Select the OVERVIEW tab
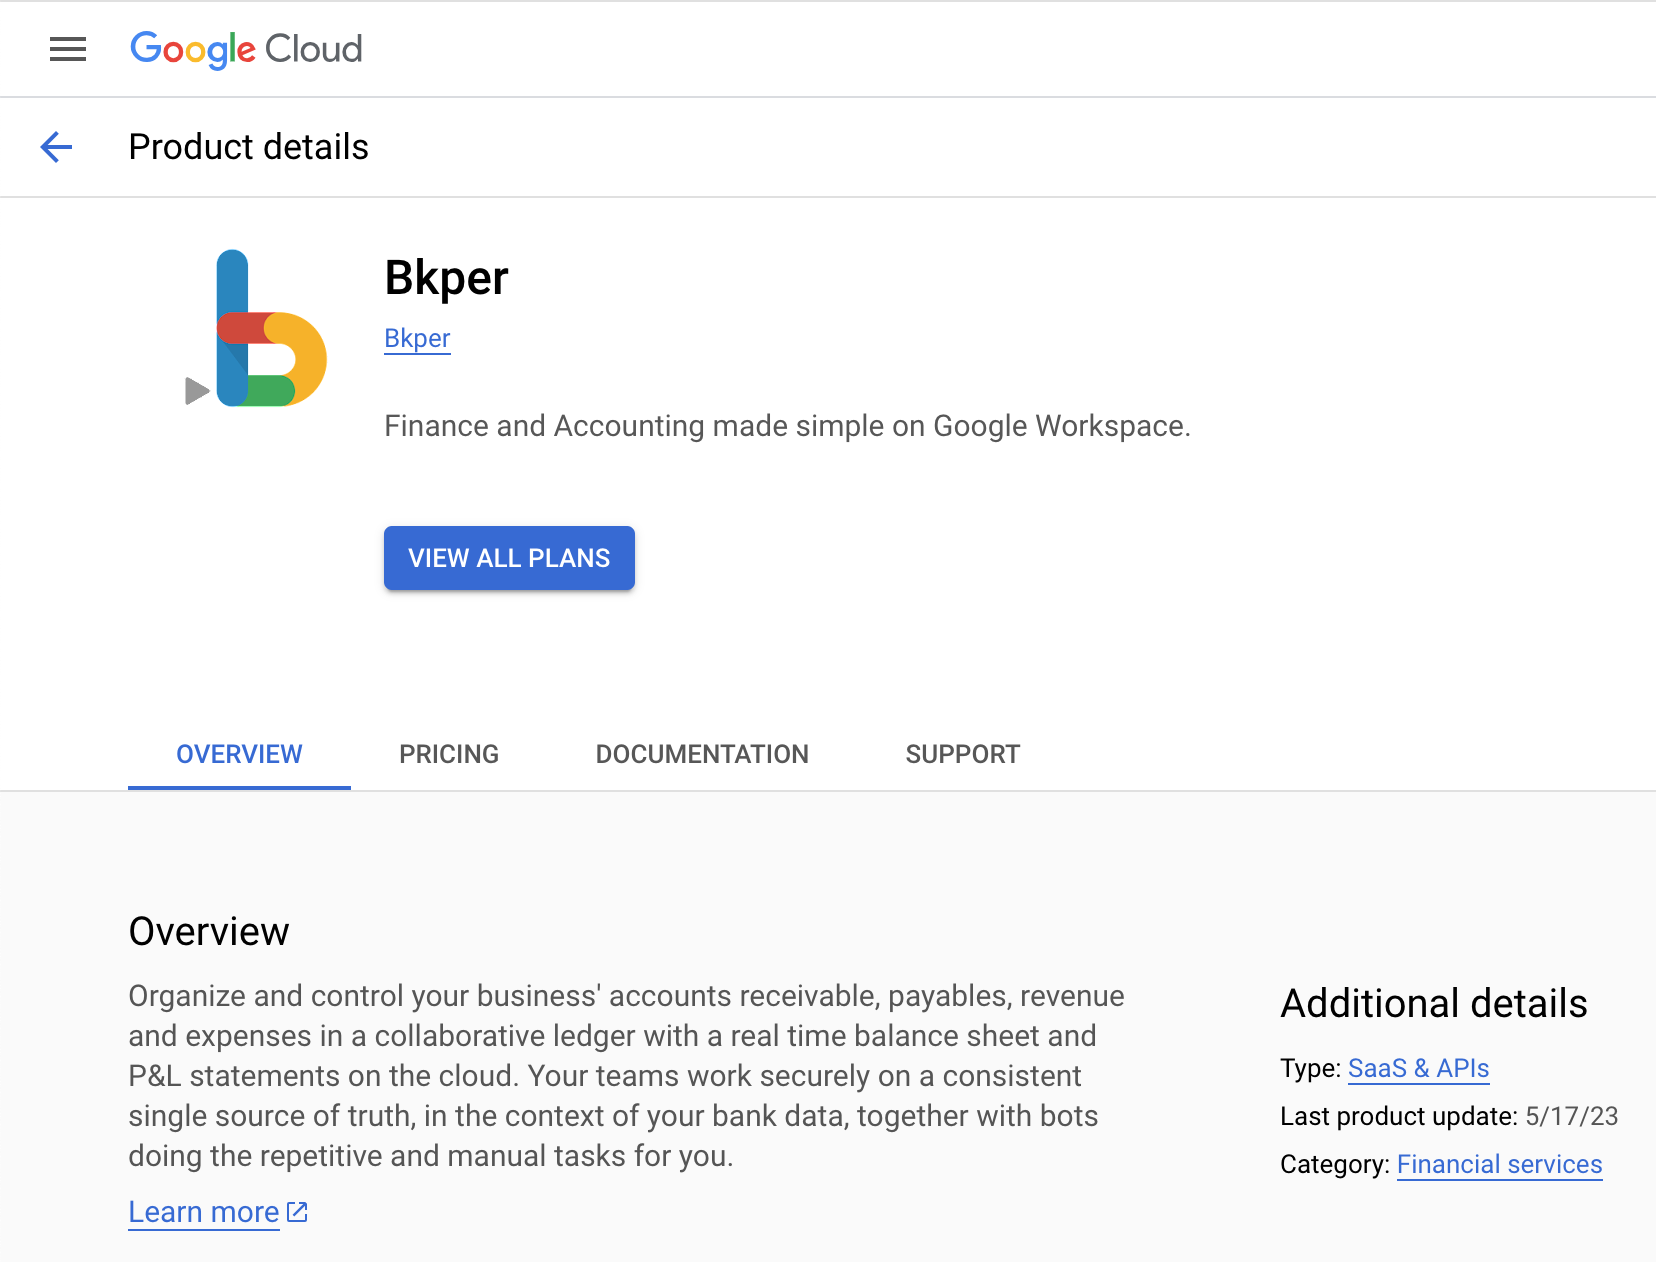This screenshot has height=1262, width=1656. pos(238,754)
